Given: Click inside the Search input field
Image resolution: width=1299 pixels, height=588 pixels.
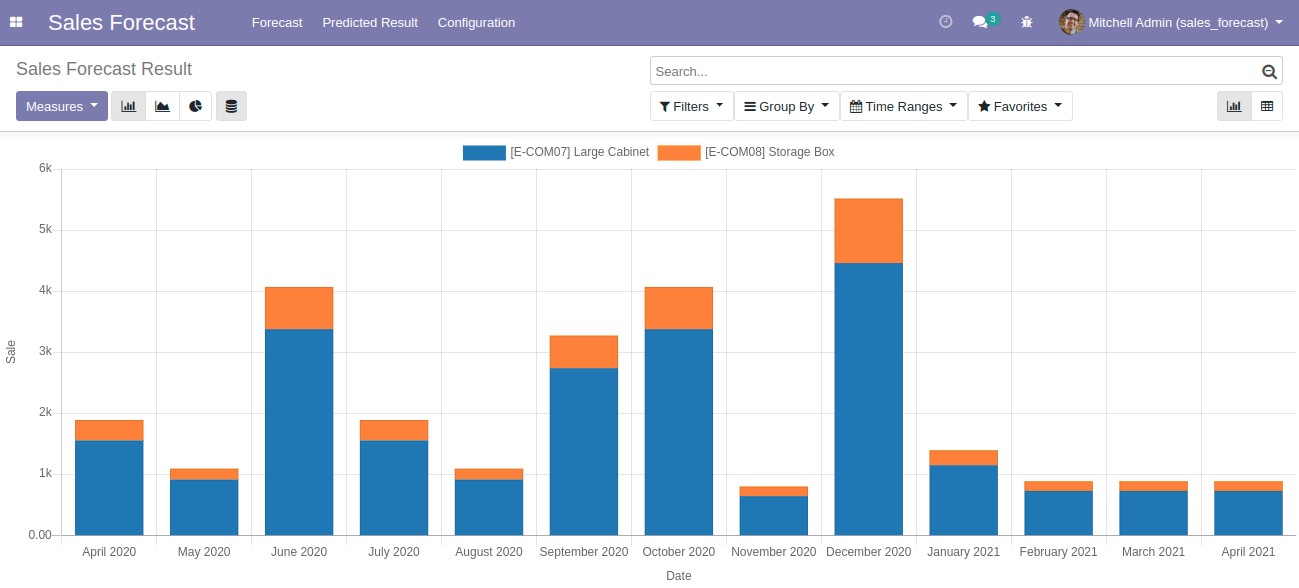Looking at the screenshot, I should 950,71.
